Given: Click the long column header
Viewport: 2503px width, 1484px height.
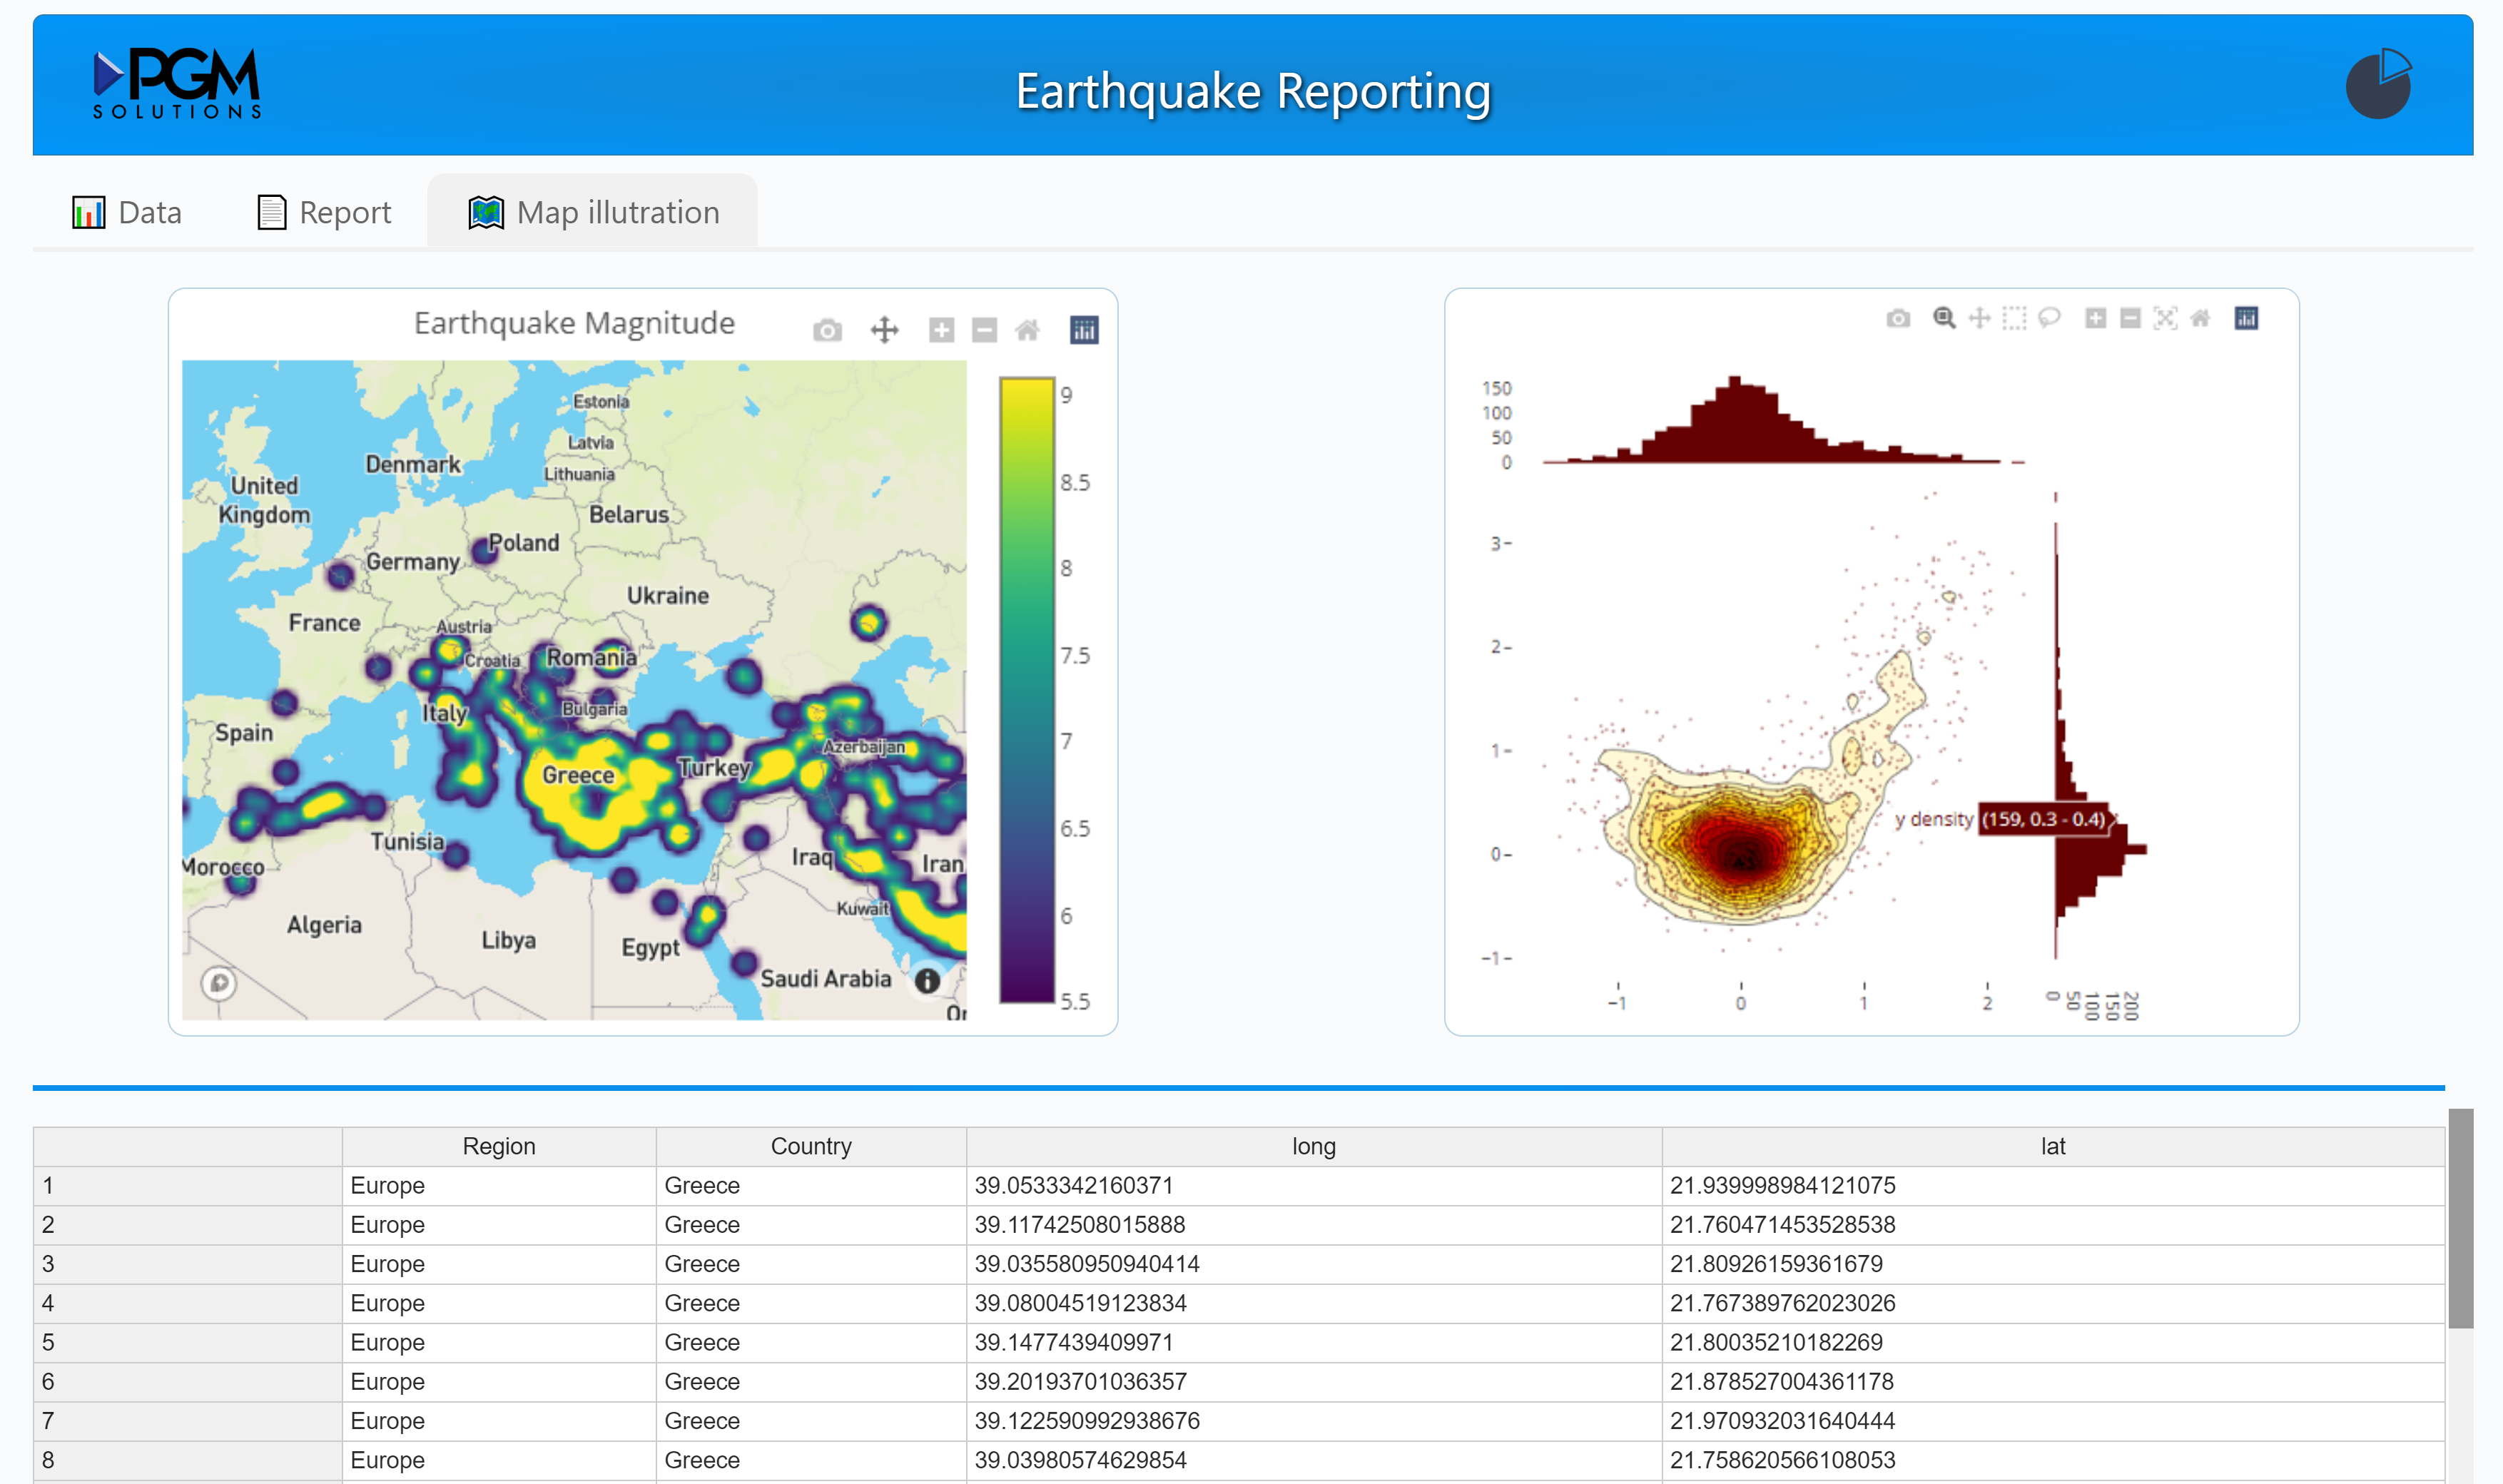Looking at the screenshot, I should pos(1313,1146).
